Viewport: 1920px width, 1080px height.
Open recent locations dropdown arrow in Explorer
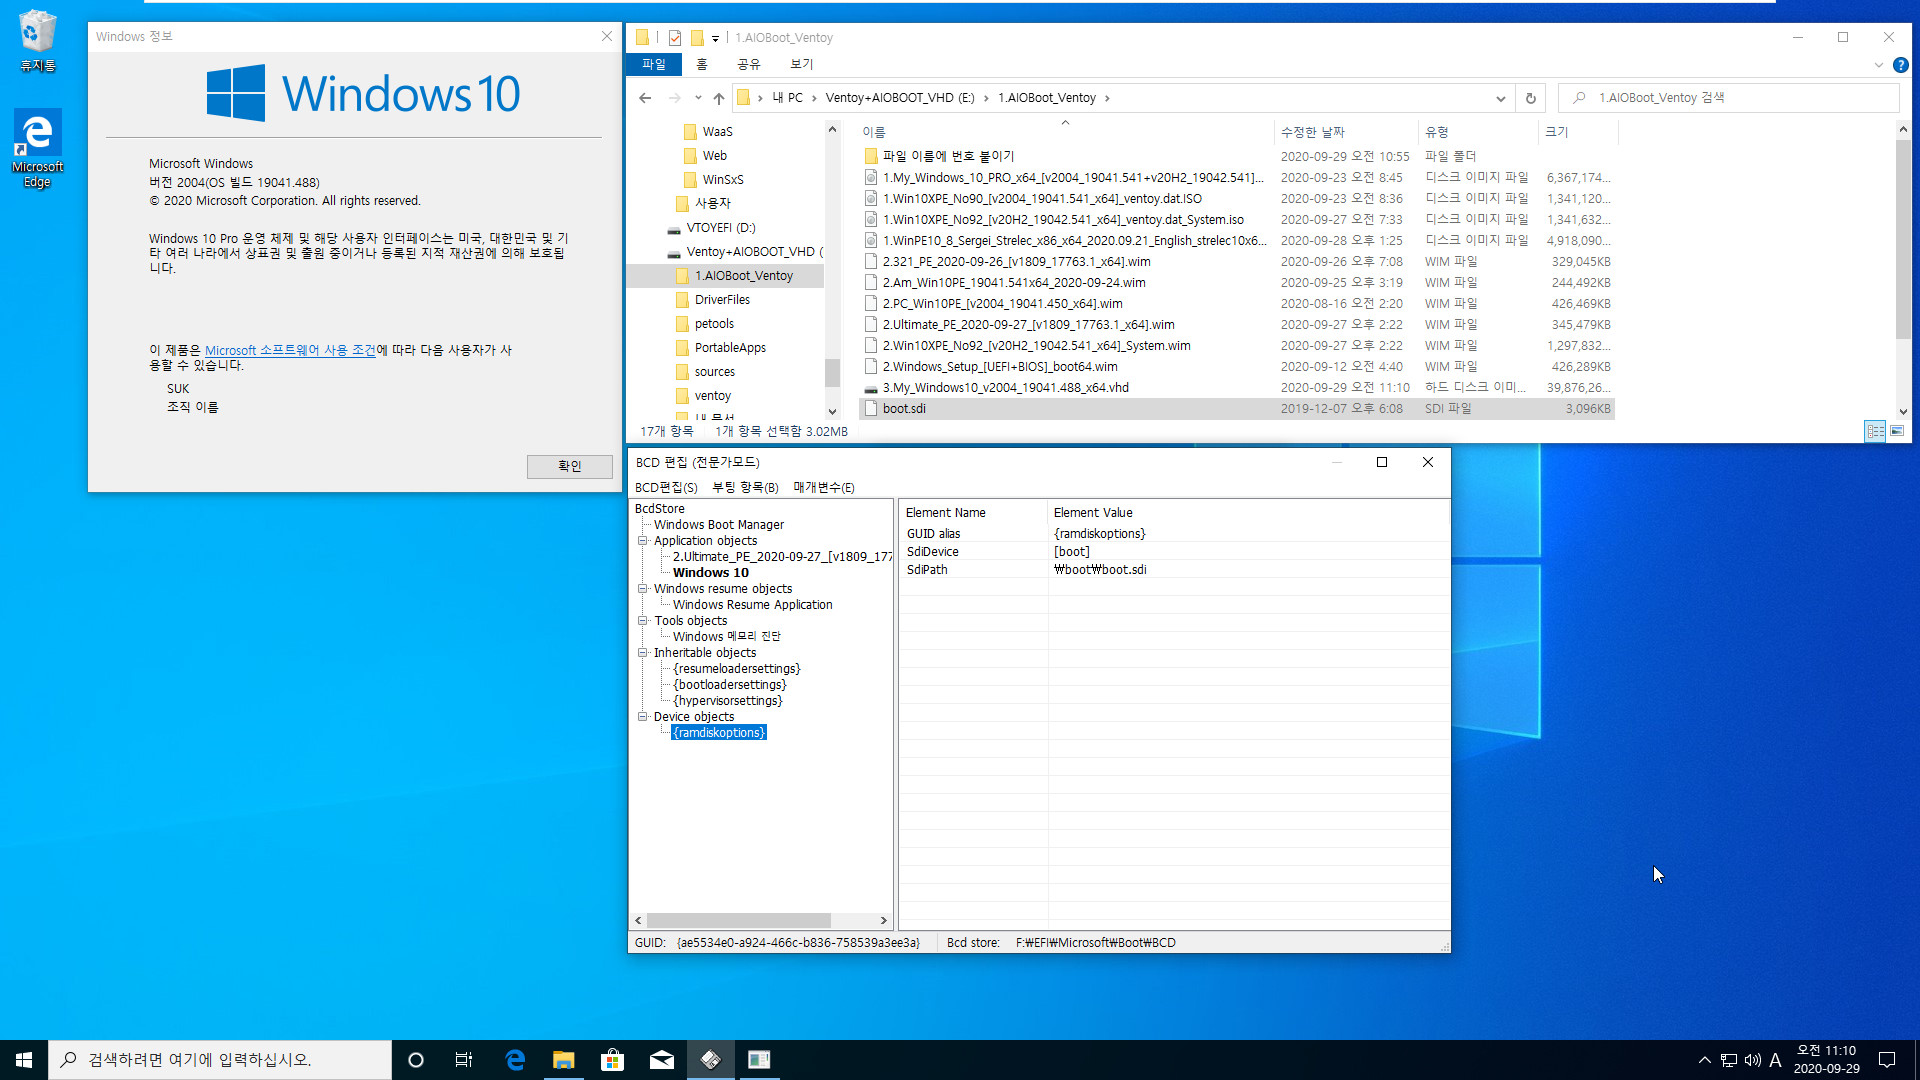coord(698,98)
